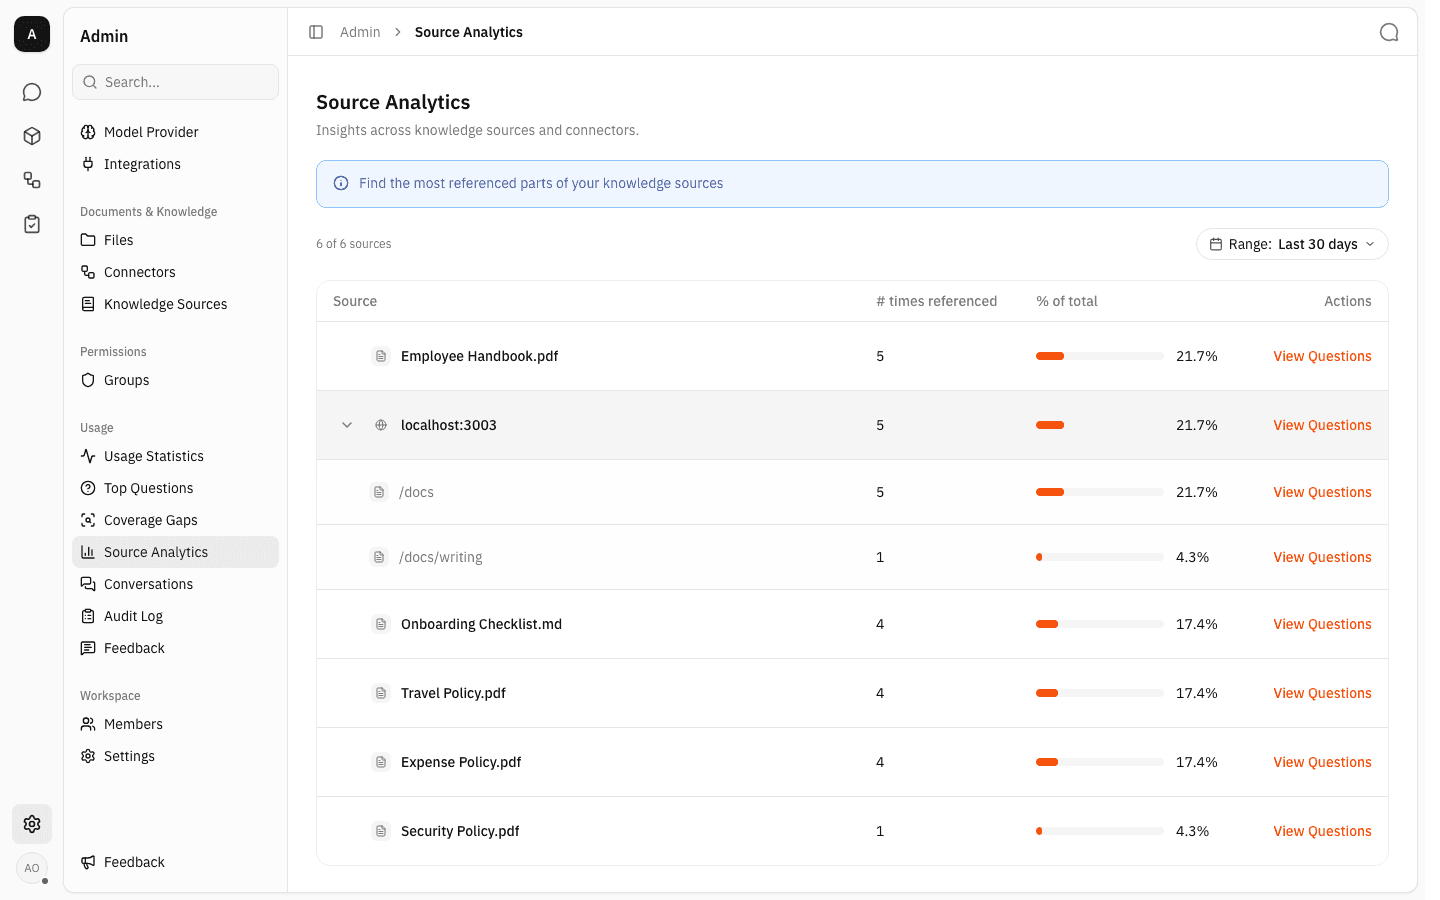Click View Questions for Onboarding Checklist.md
The height and width of the screenshot is (900, 1440).
(1322, 624)
